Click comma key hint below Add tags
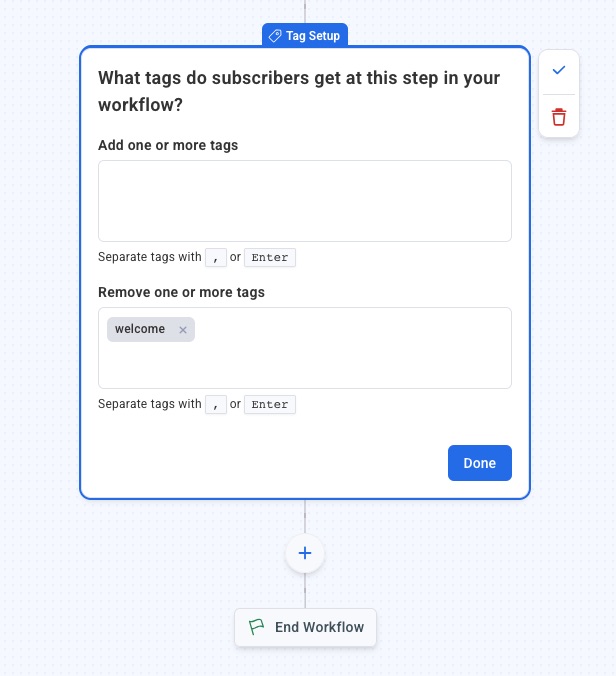This screenshot has width=616, height=676. click(216, 257)
